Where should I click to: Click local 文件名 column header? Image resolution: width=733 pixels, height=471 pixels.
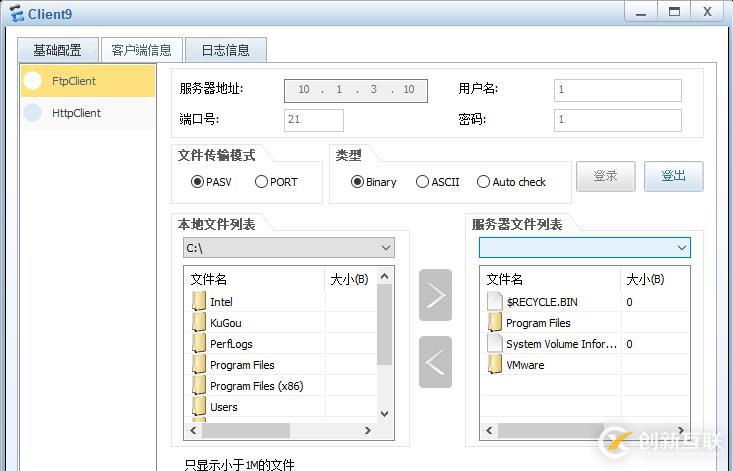coord(255,279)
